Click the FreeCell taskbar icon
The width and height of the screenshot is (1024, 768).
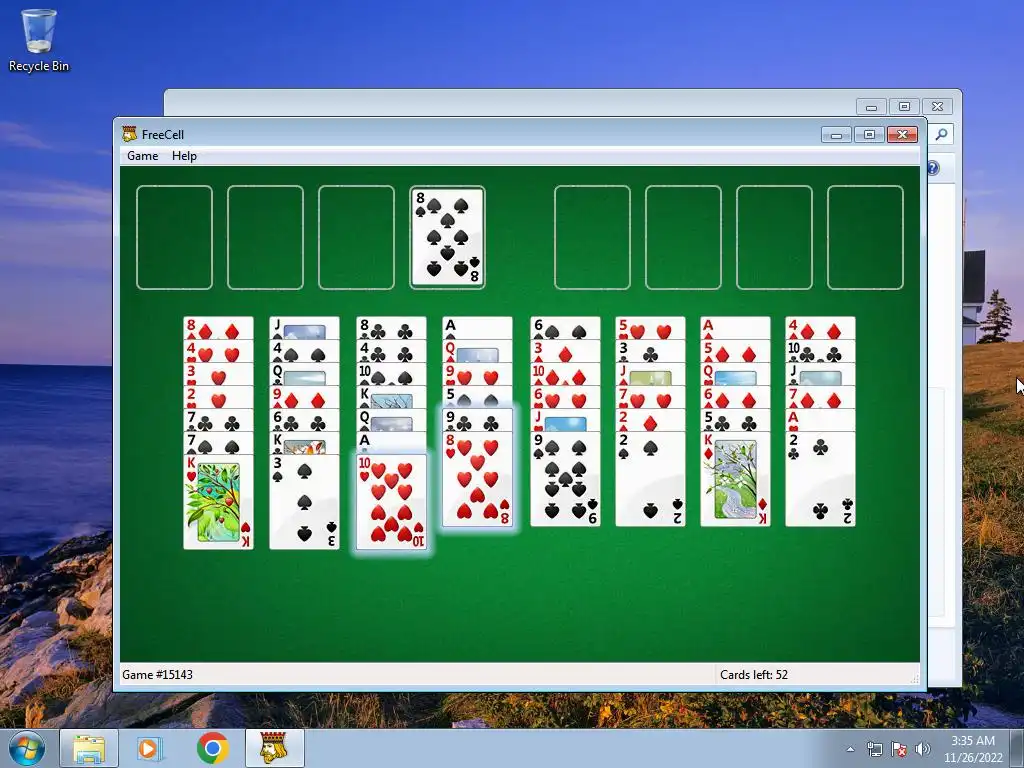pos(275,748)
